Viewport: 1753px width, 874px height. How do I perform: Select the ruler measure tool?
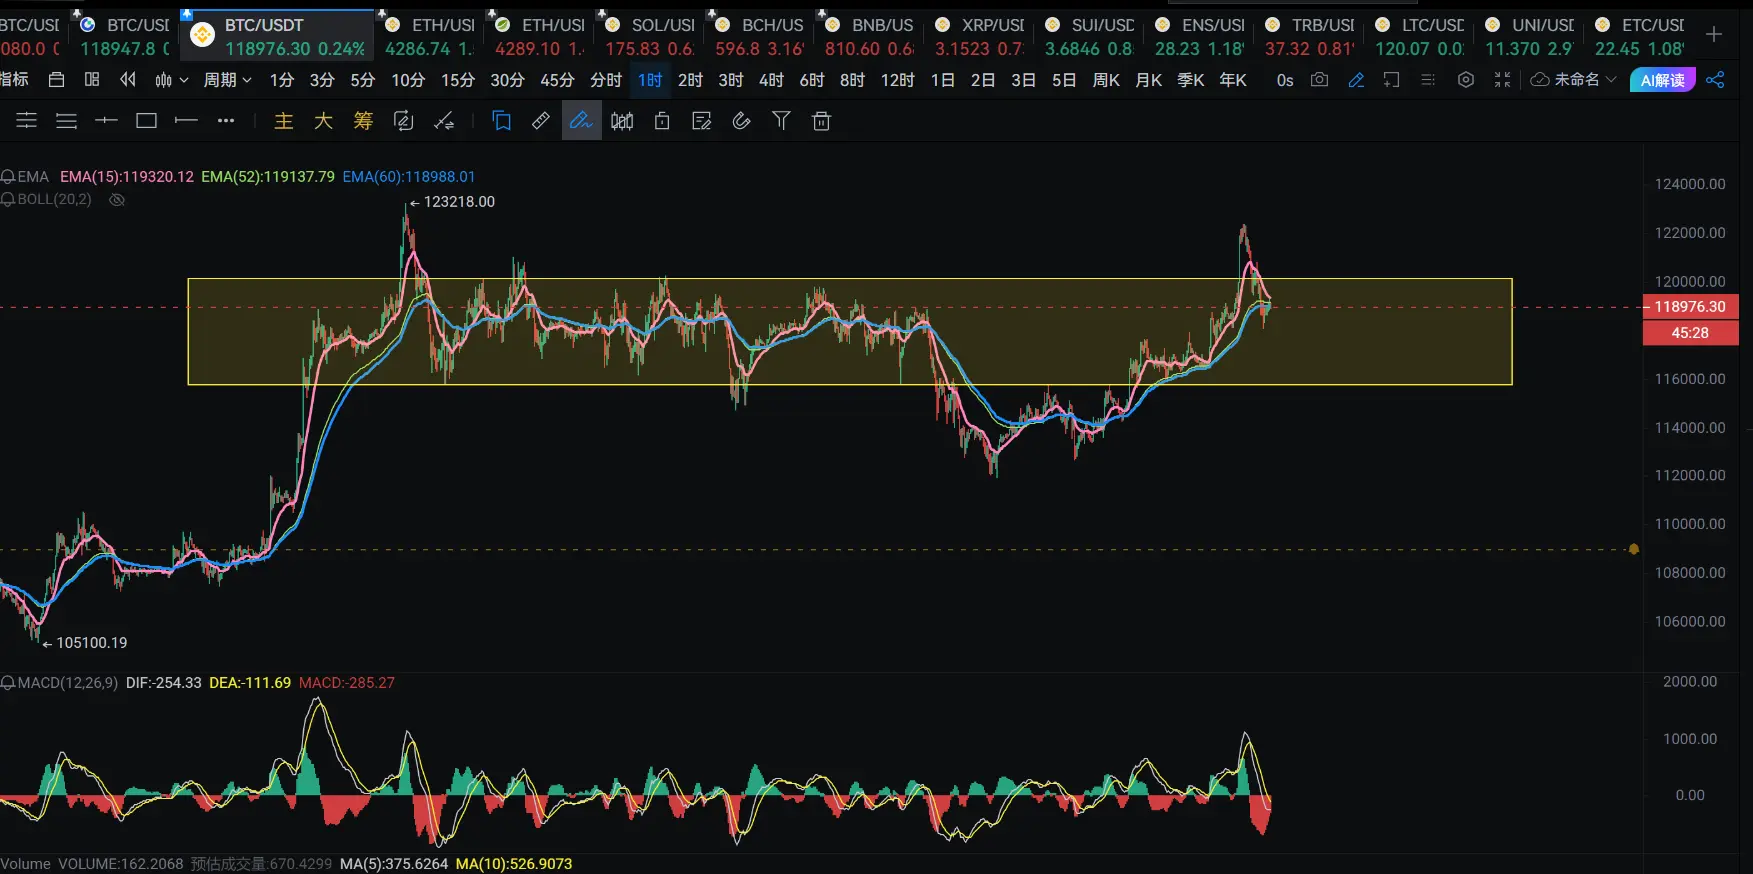pyautogui.click(x=541, y=121)
